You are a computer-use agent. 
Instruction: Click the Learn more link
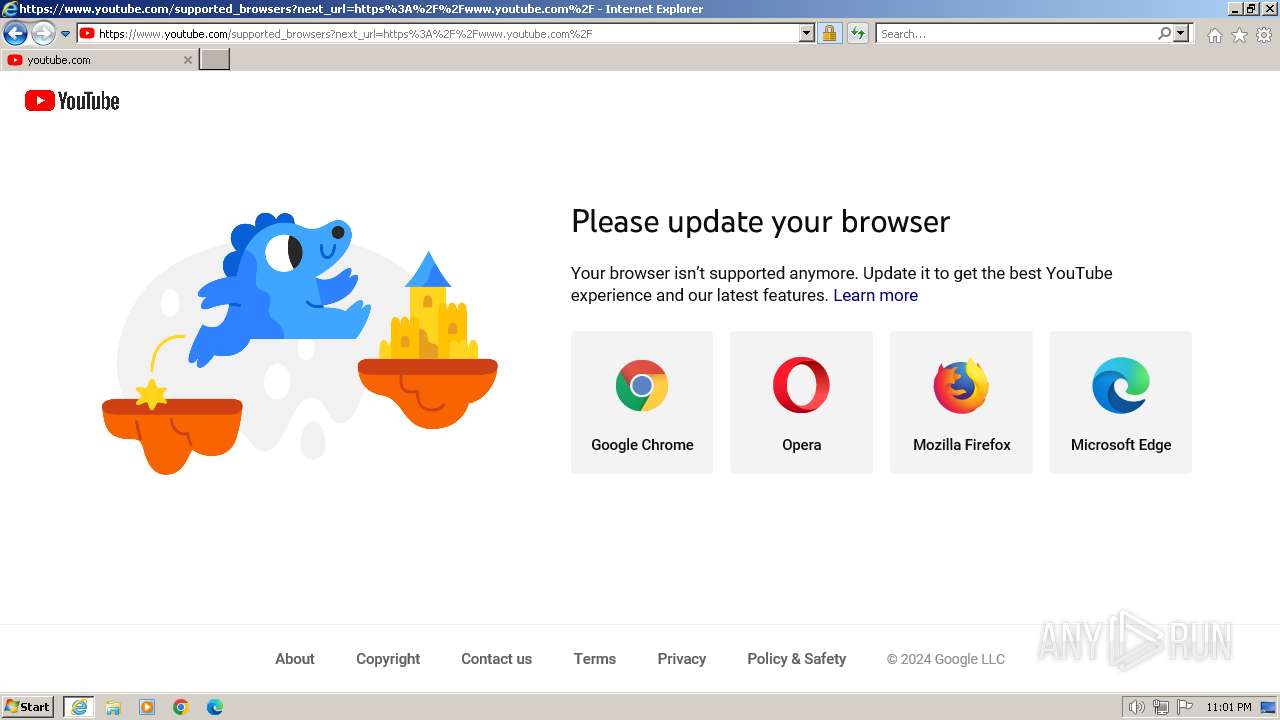(875, 295)
